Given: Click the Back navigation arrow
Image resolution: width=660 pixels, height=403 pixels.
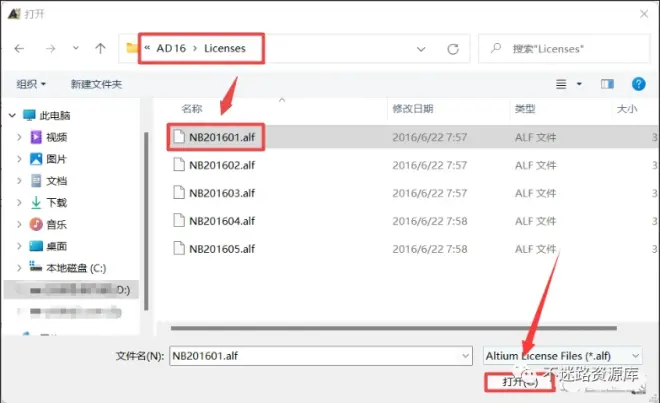Looking at the screenshot, I should (x=21, y=48).
